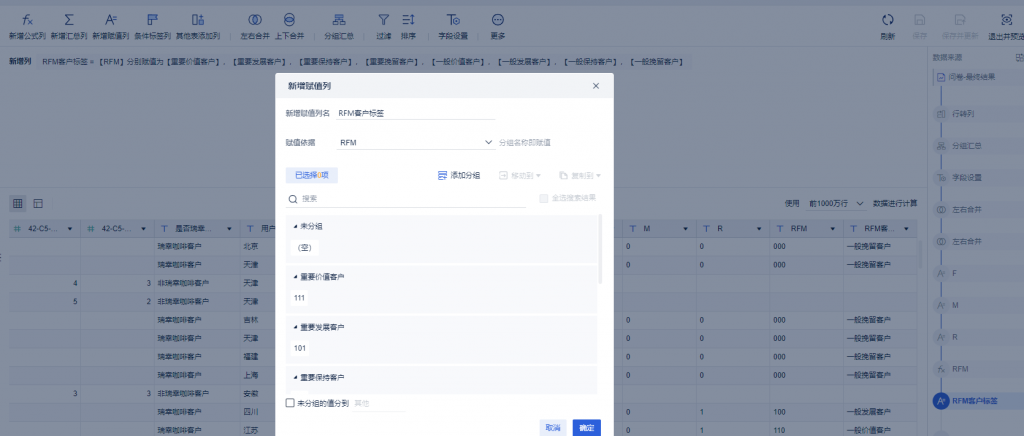Viewport: 1024px width, 436px height.
Task: Click the 退出并预览 icon
Action: [1006, 20]
